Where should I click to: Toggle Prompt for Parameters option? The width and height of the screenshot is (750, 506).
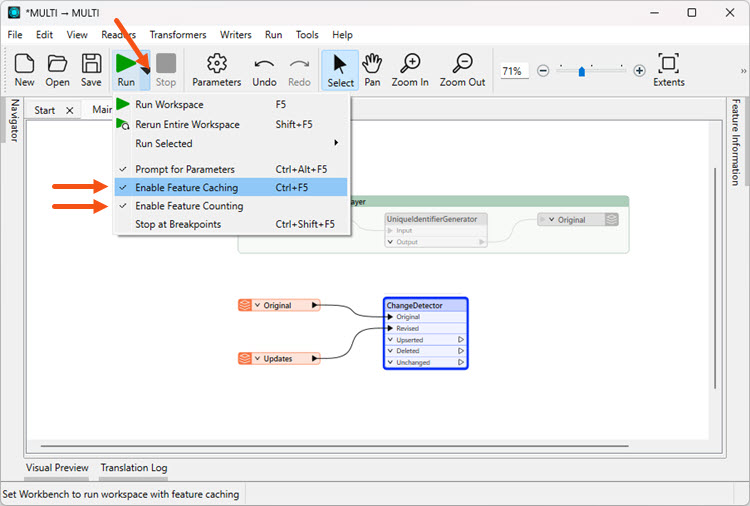coord(231,169)
